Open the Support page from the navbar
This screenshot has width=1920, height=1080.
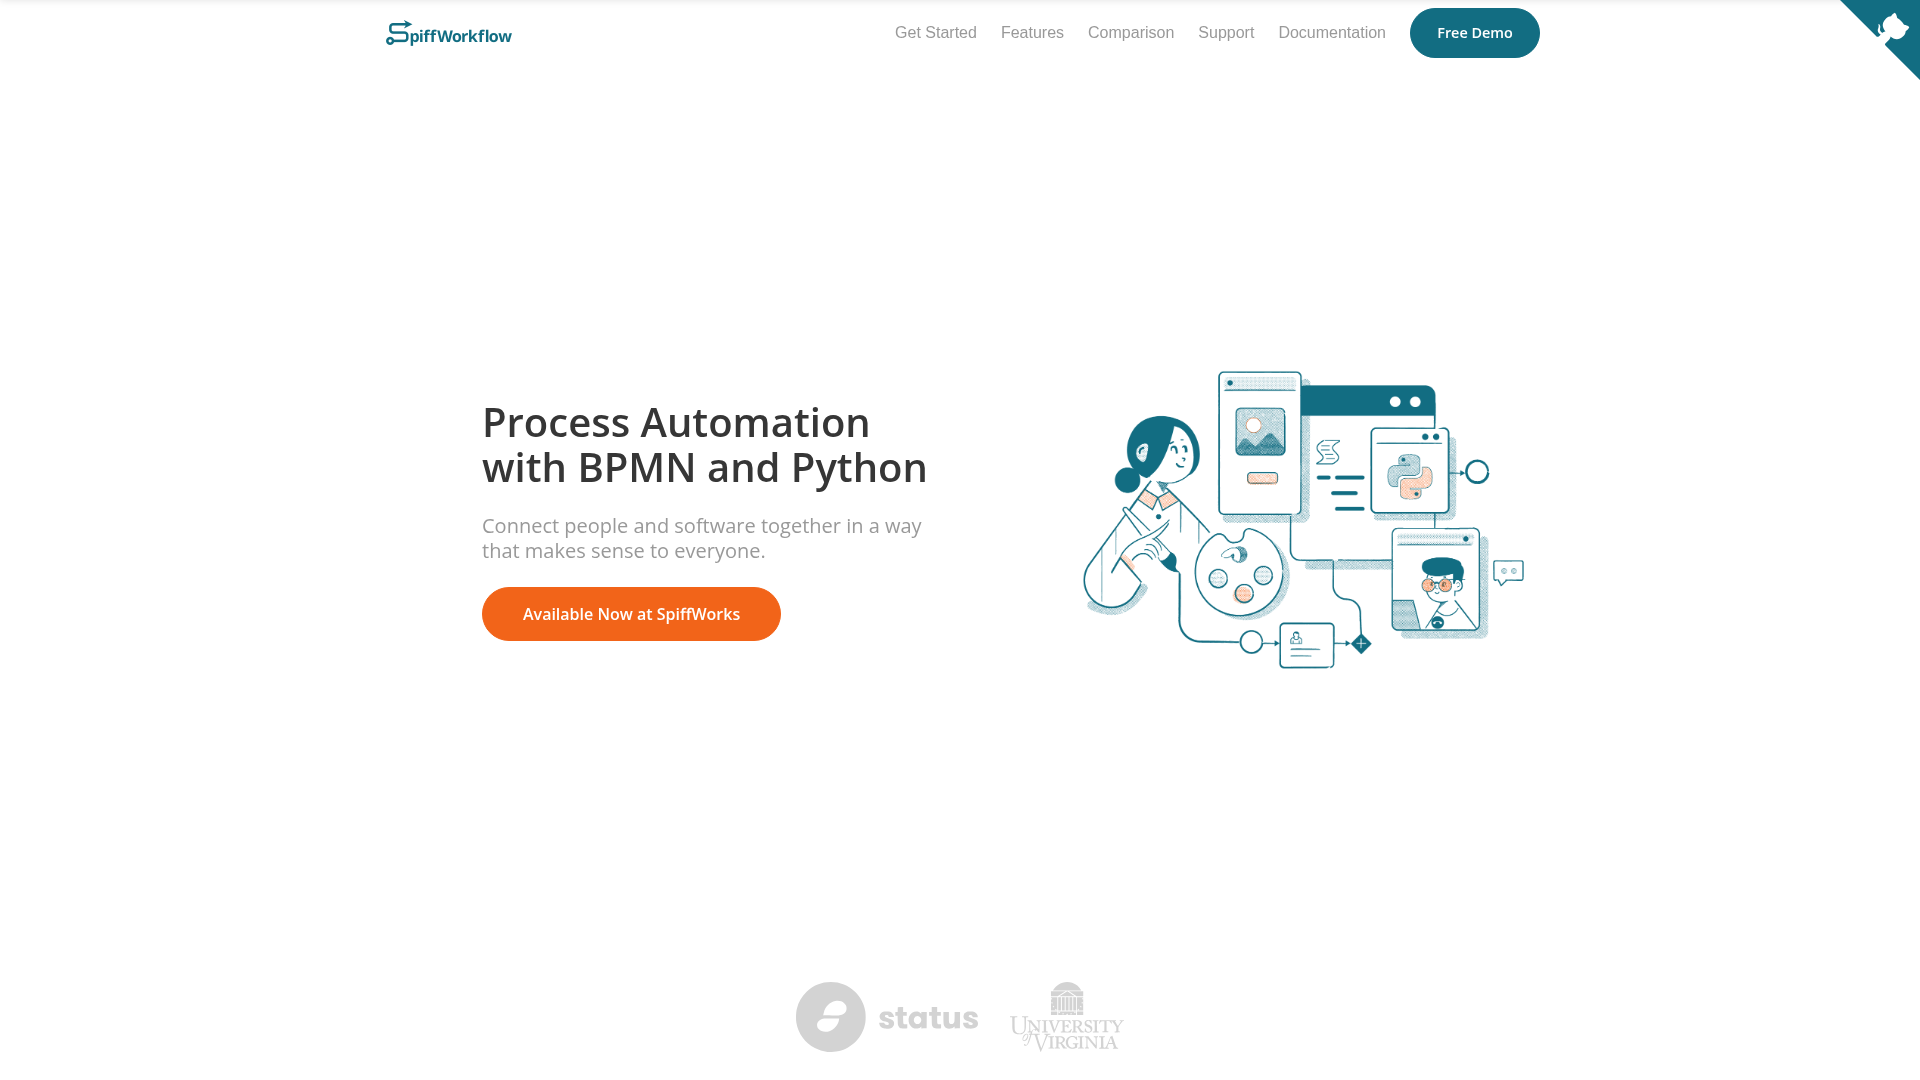coord(1226,32)
